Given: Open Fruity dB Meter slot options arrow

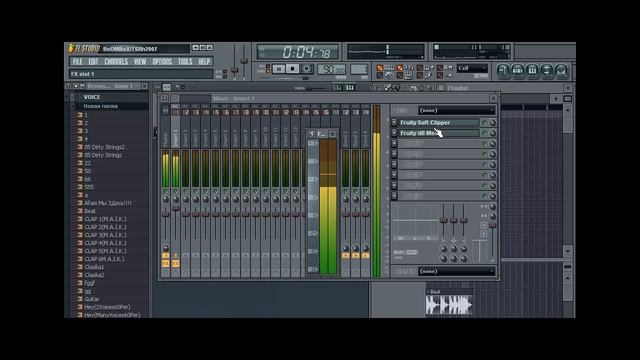Looking at the screenshot, I should (x=394, y=133).
